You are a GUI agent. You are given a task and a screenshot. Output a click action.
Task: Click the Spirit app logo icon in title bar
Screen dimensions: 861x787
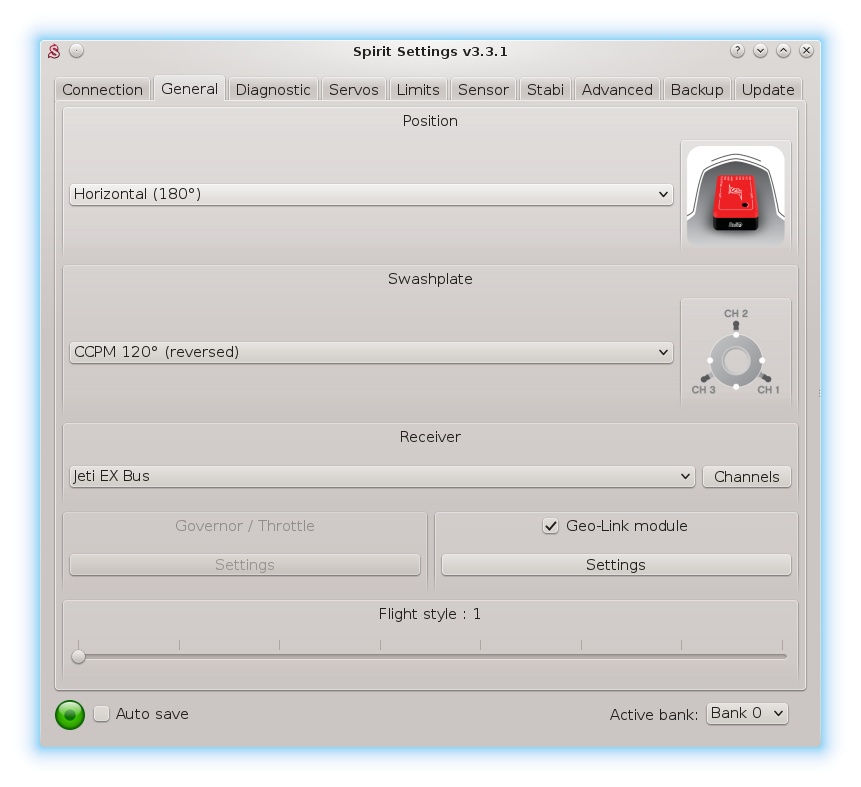coord(55,51)
